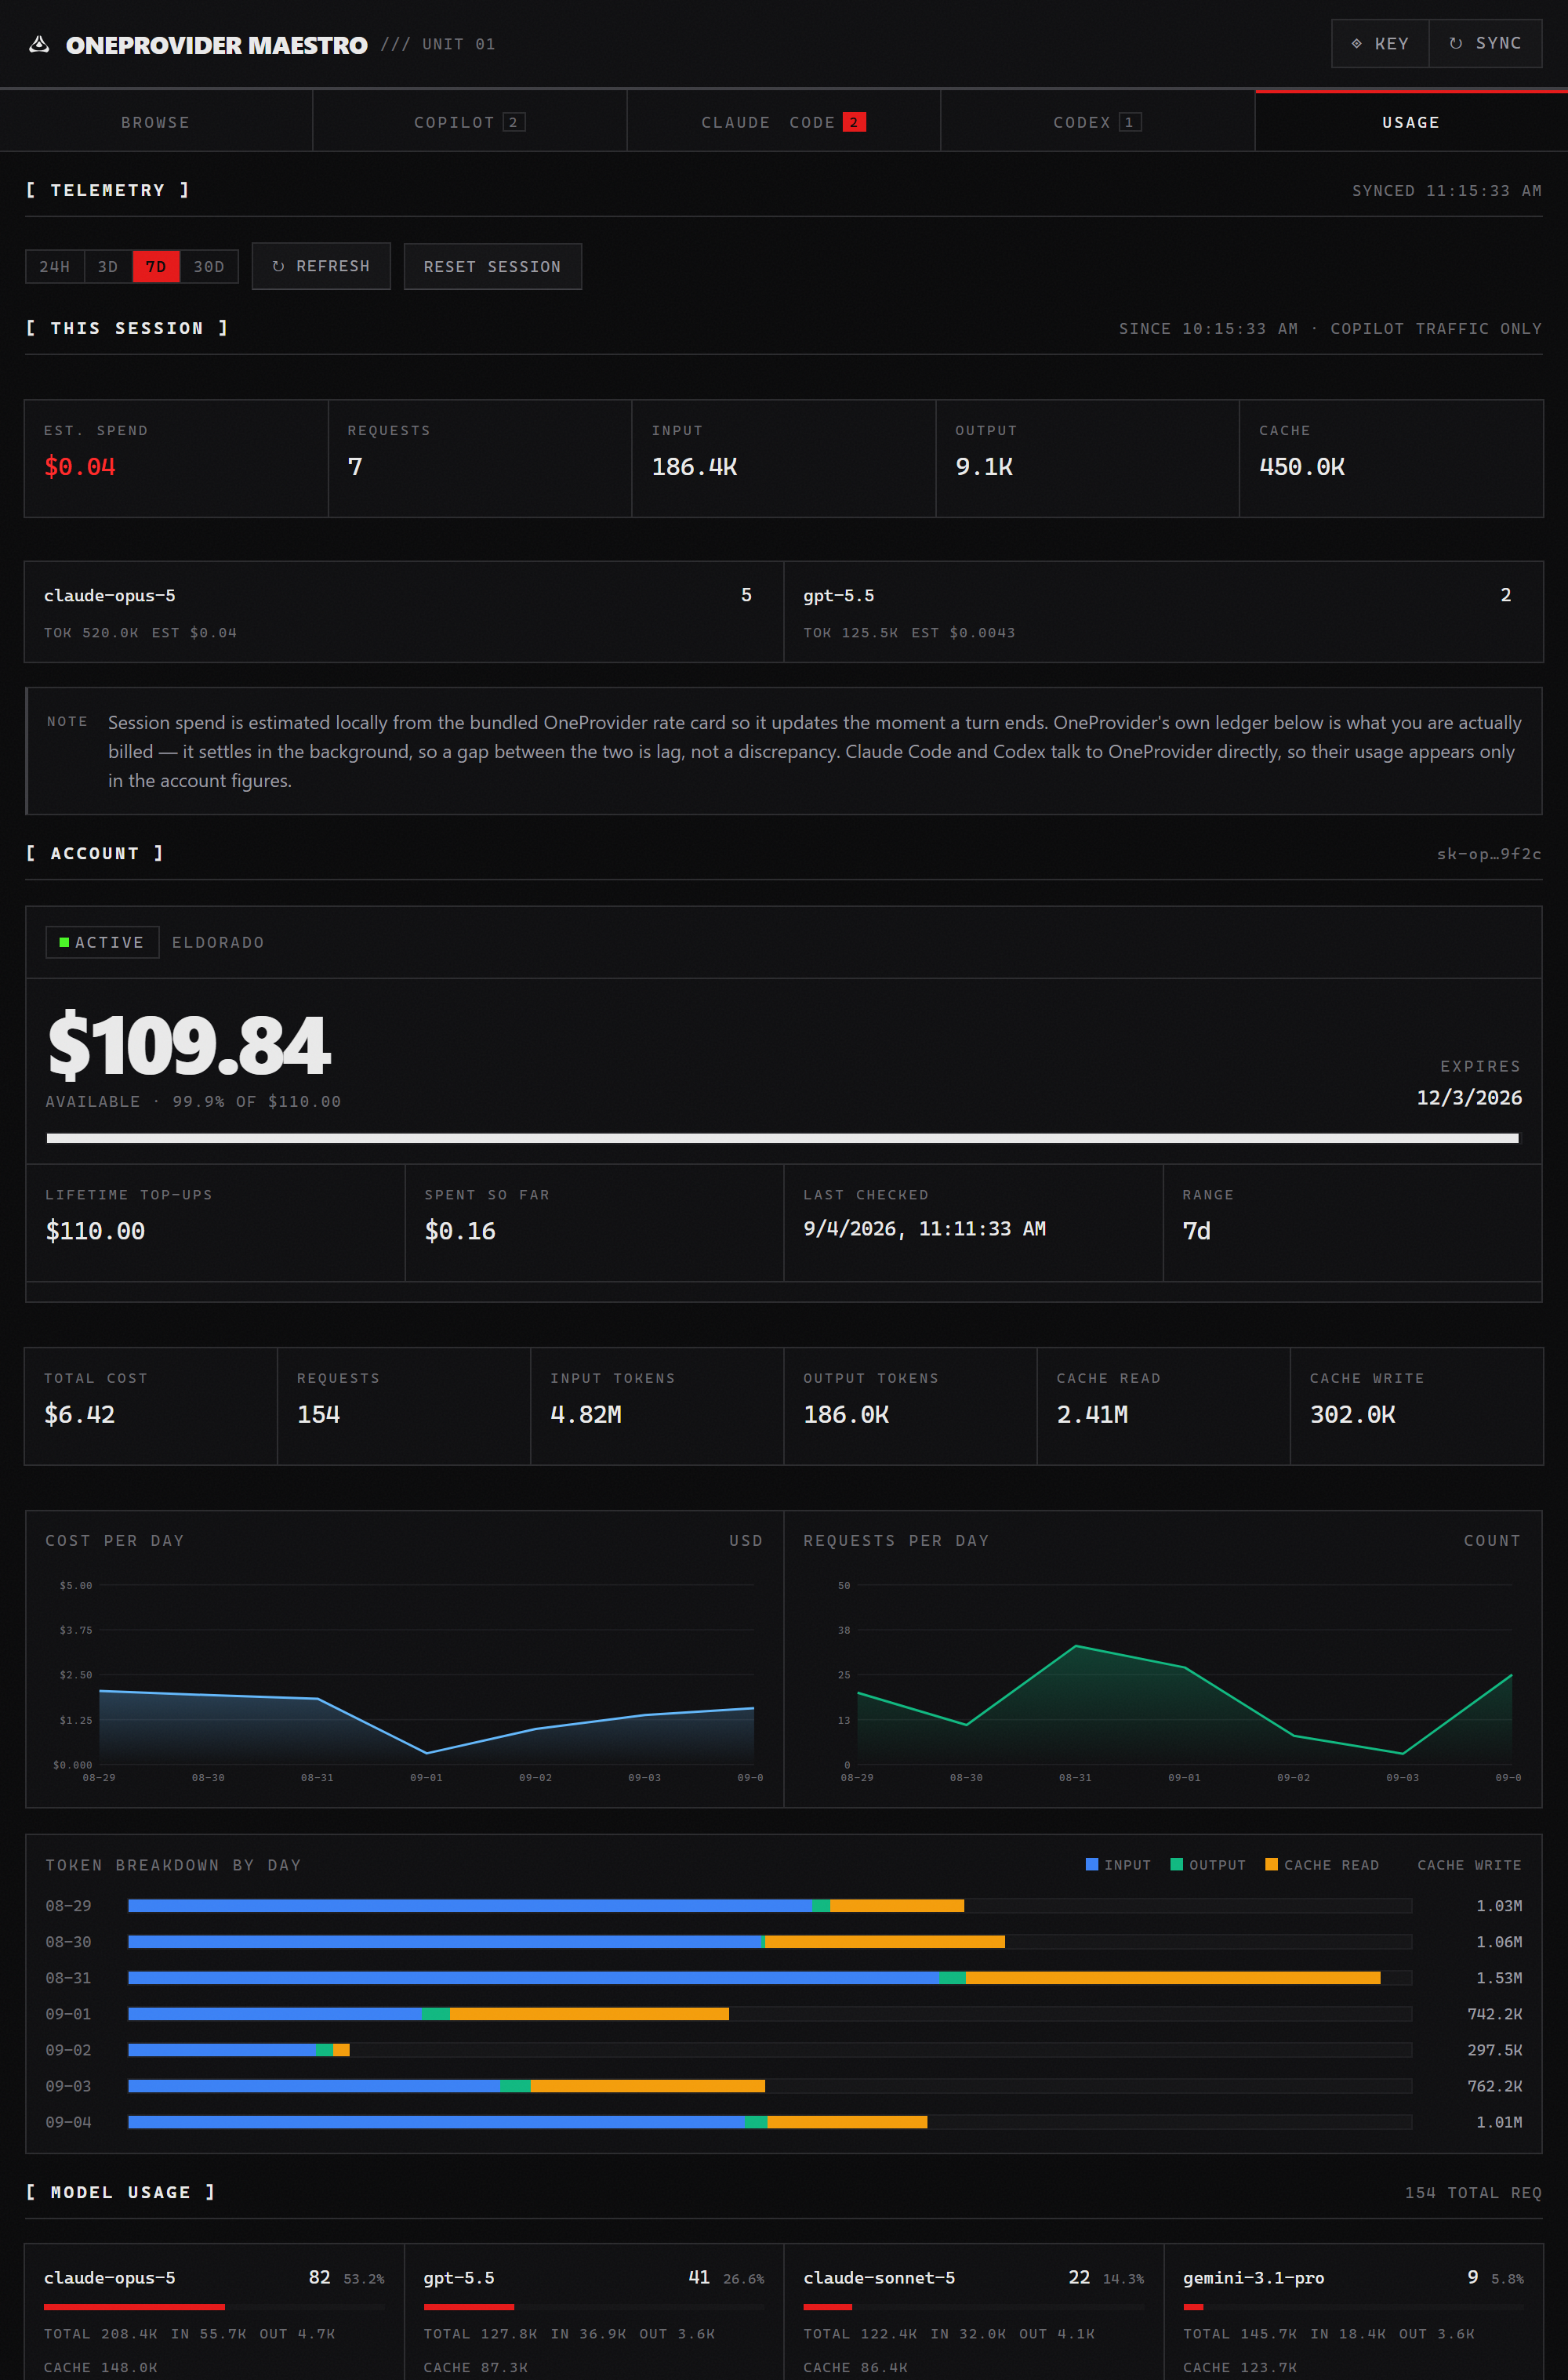1568x2380 pixels.
Task: Click OUTPUT TOKENS 186.0K card
Action: (910, 1406)
